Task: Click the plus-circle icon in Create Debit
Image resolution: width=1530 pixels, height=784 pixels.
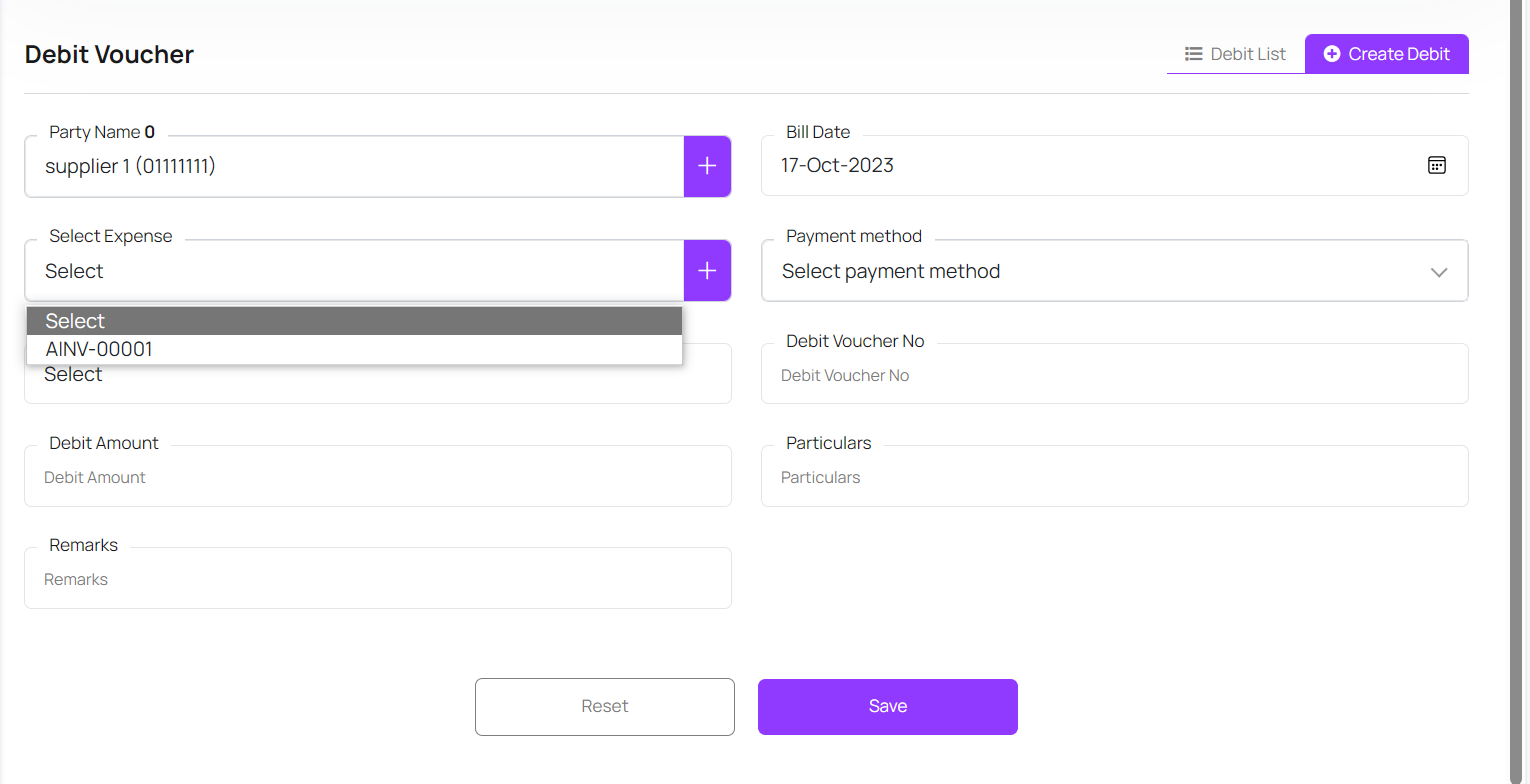Action: pos(1332,54)
